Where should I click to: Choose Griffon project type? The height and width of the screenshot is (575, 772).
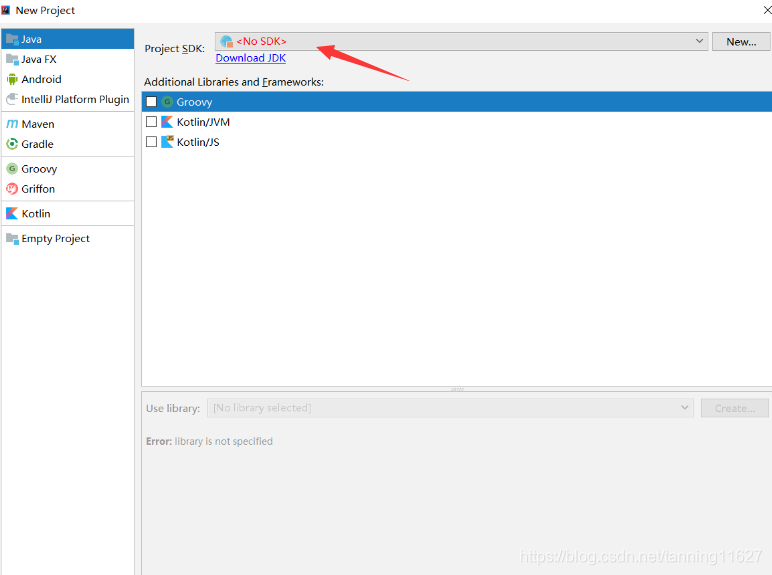coord(67,189)
